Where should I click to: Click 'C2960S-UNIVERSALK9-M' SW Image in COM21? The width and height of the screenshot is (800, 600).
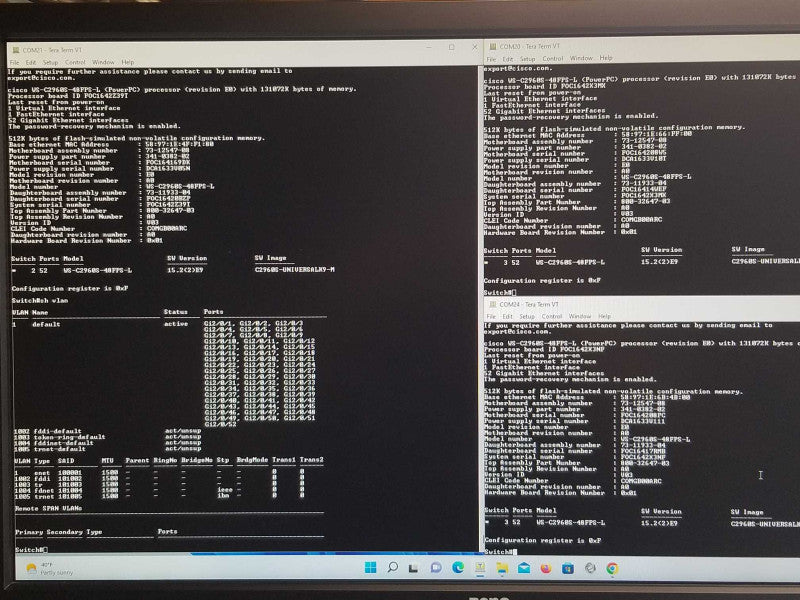294,269
